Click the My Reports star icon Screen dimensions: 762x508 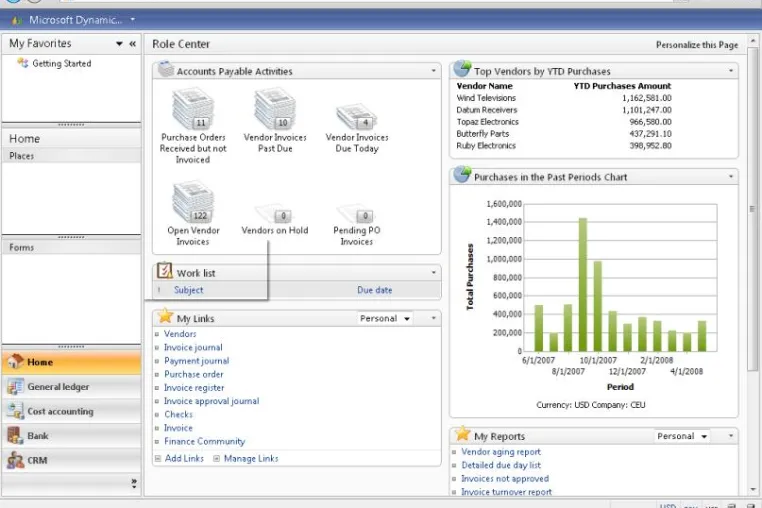click(462, 434)
